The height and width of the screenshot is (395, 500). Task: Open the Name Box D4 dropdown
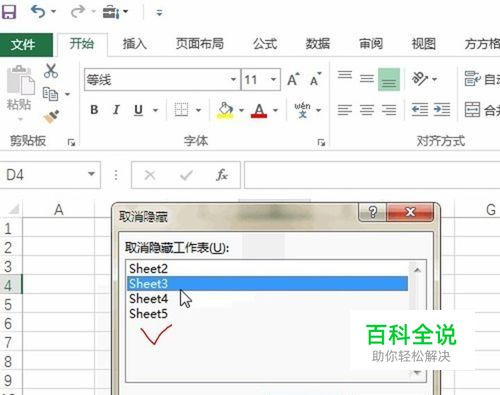point(91,174)
